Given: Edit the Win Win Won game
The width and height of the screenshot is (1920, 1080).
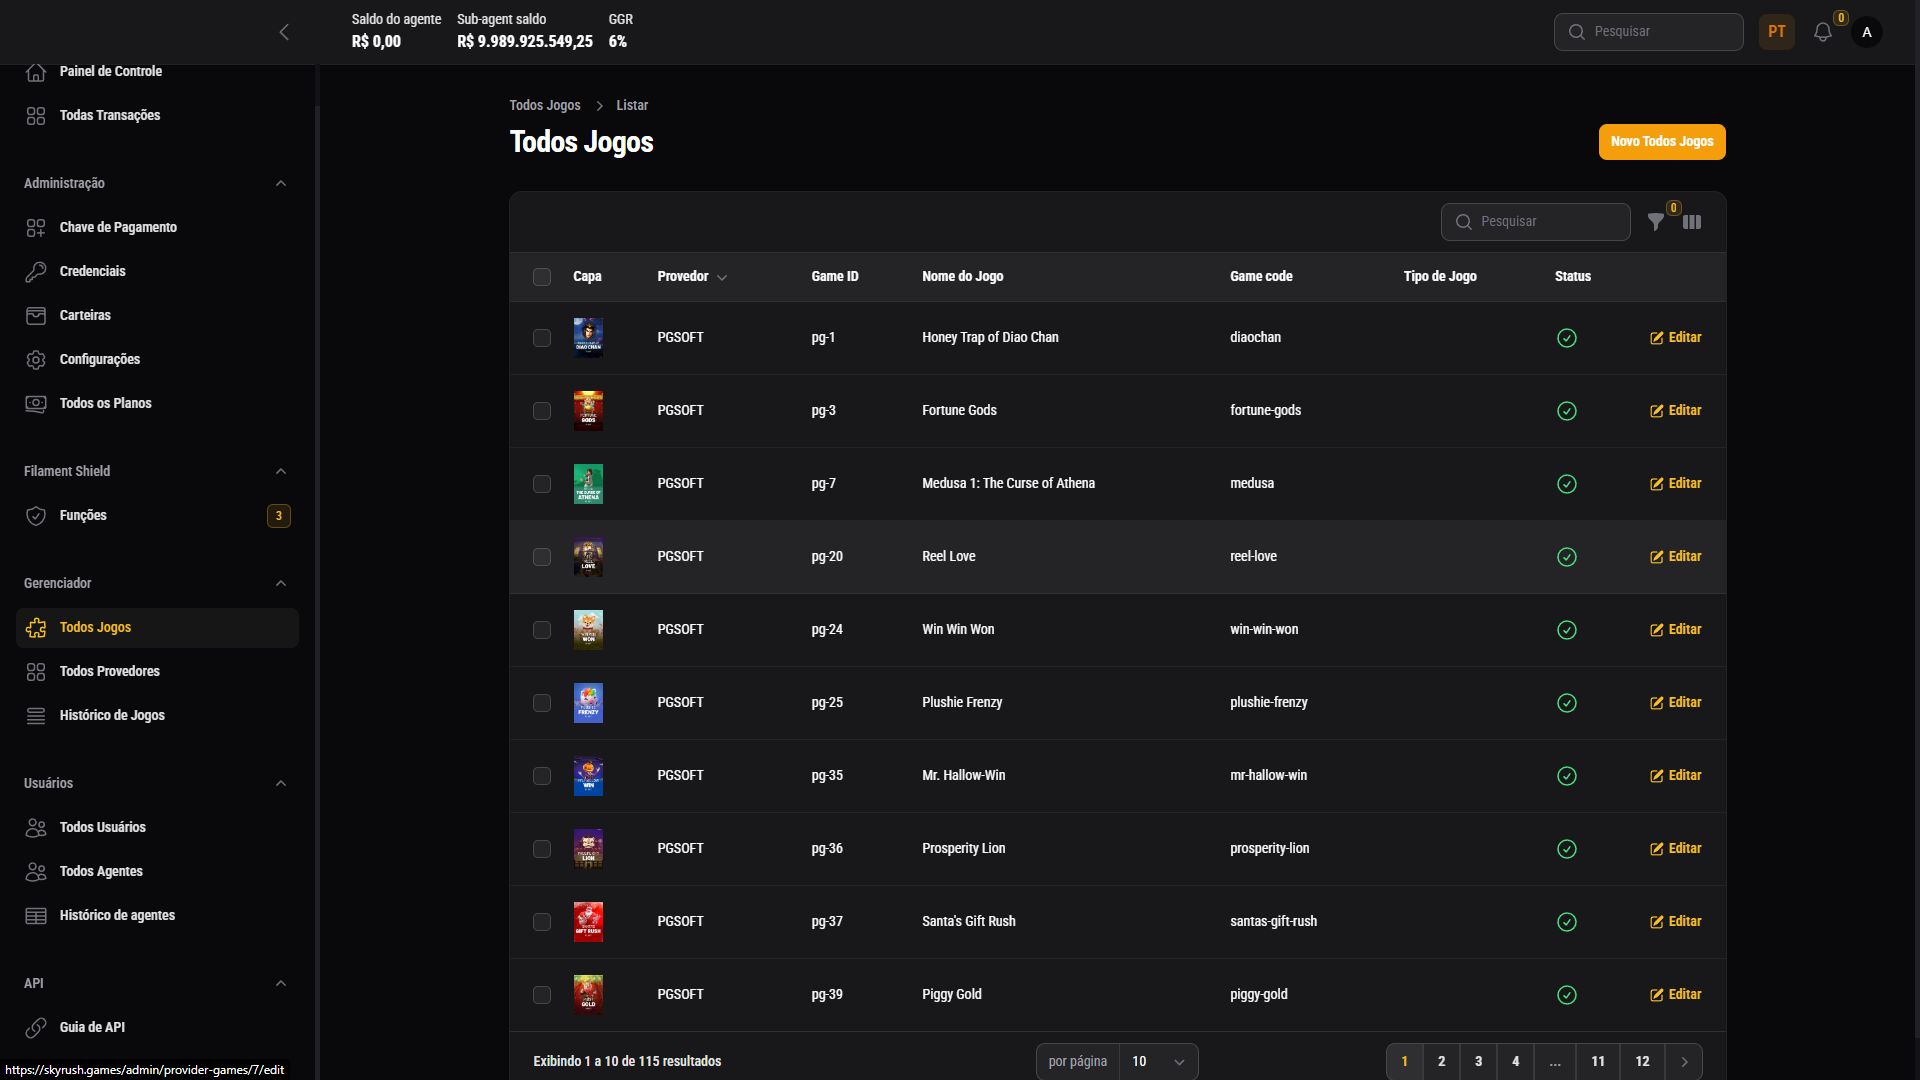Looking at the screenshot, I should [x=1675, y=630].
